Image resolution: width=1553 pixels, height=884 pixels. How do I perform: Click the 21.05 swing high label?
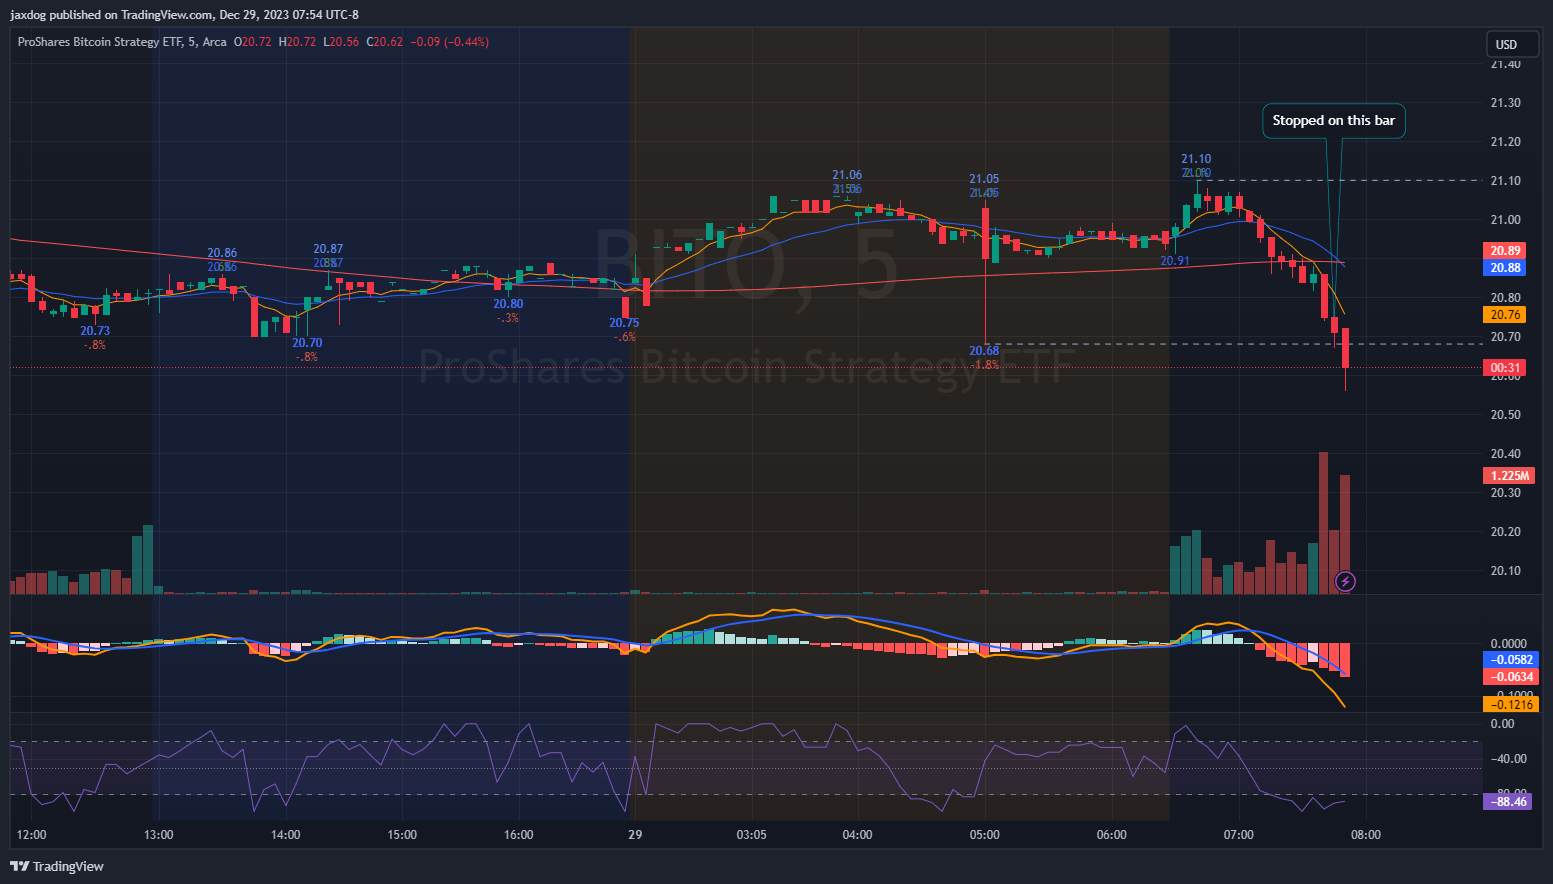tap(984, 179)
